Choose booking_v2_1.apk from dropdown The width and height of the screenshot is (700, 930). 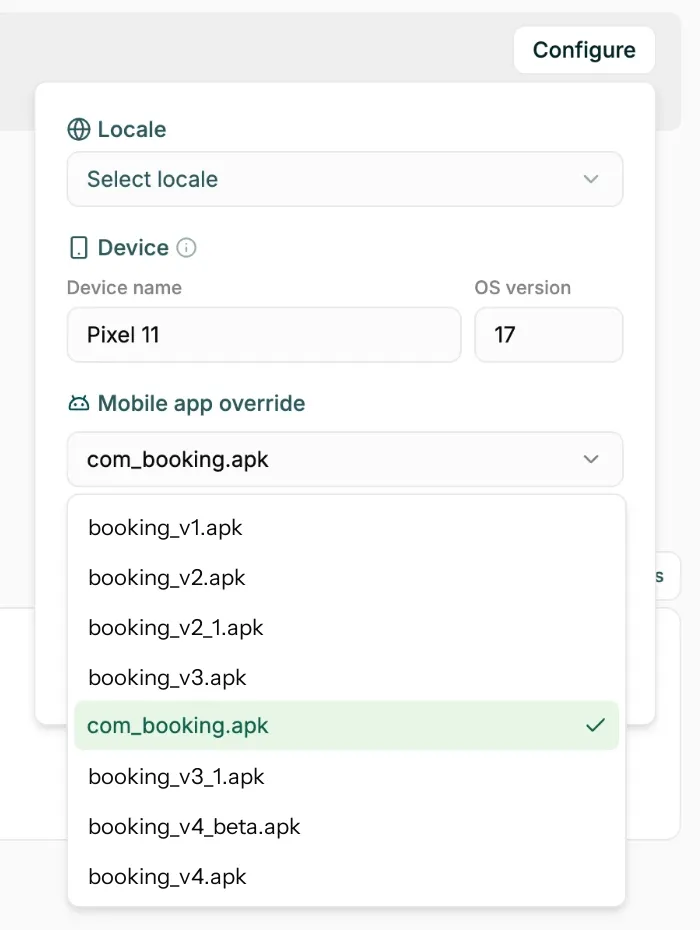[346, 627]
